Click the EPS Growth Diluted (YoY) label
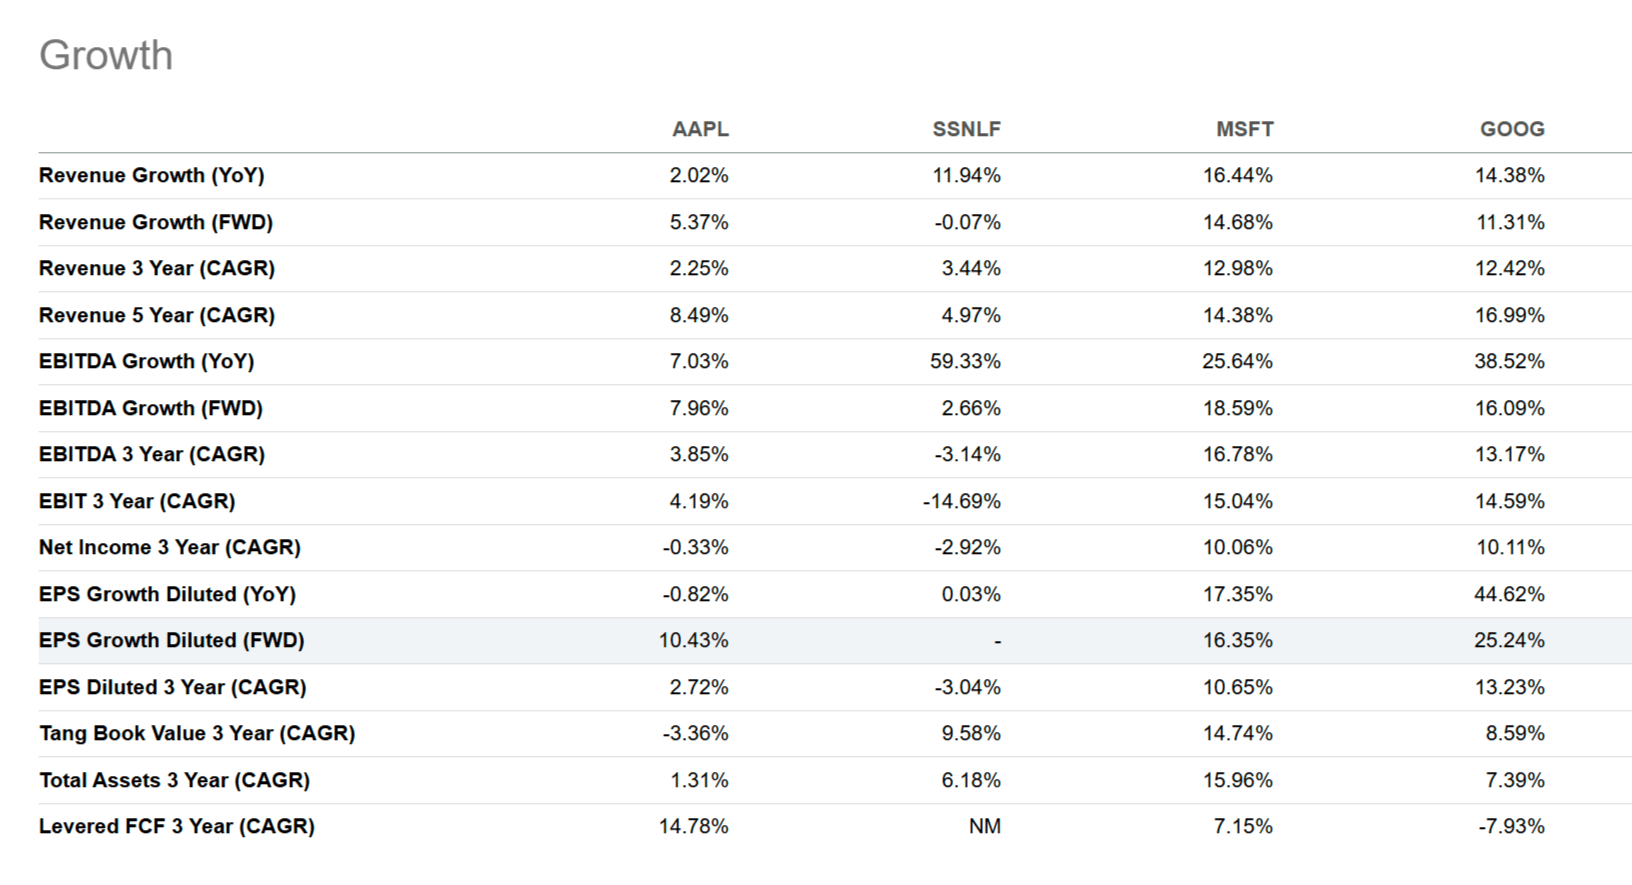The height and width of the screenshot is (885, 1632). coord(168,594)
